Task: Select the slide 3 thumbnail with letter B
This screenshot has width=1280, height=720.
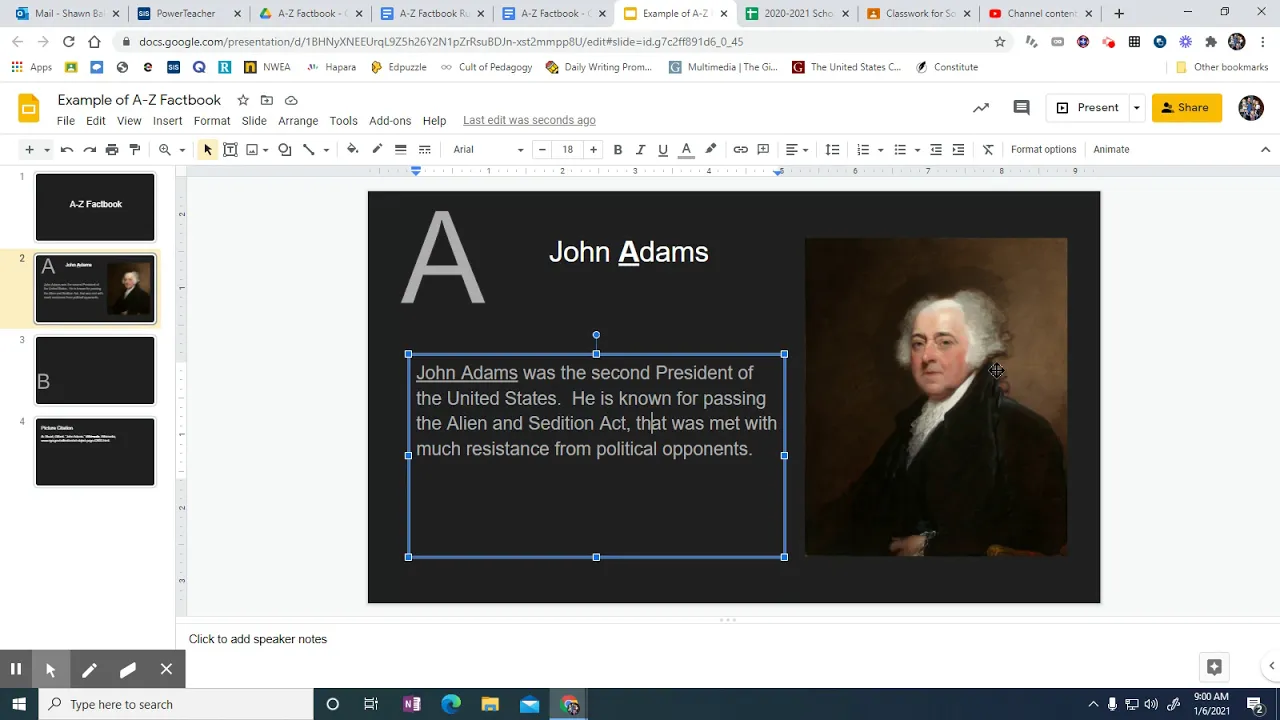Action: coord(95,371)
